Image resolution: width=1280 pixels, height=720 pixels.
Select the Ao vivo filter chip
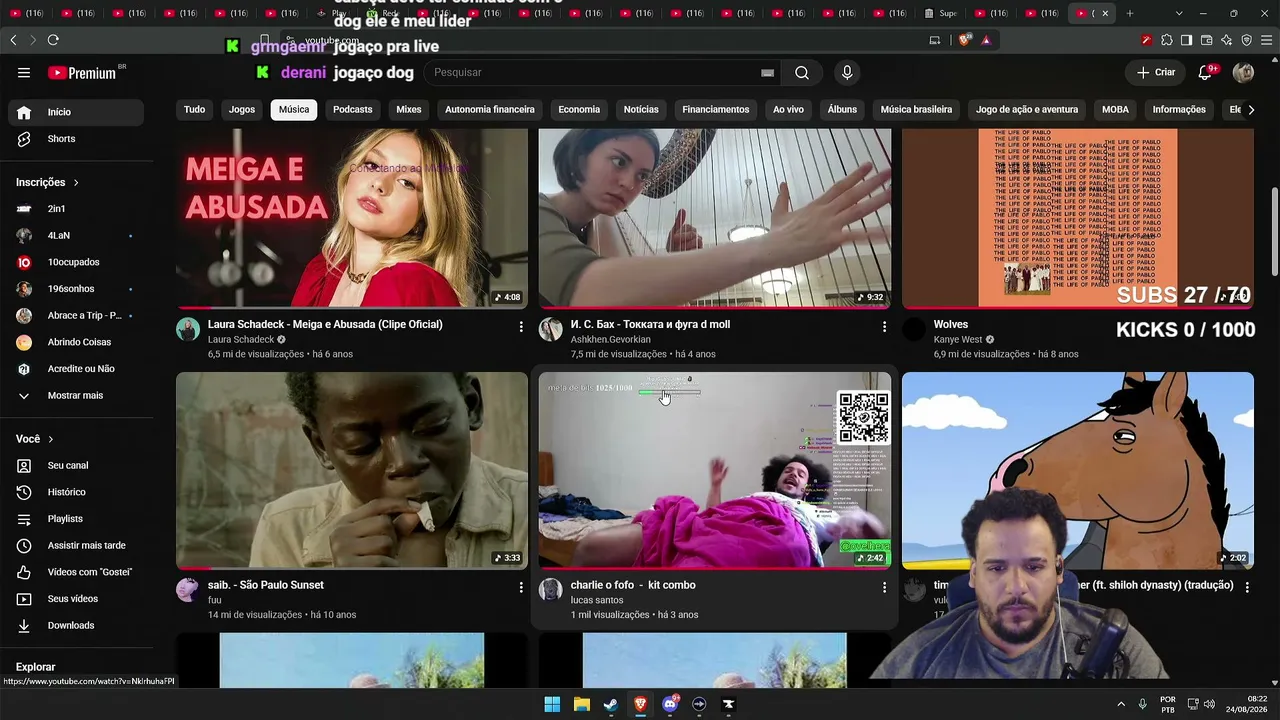788,109
